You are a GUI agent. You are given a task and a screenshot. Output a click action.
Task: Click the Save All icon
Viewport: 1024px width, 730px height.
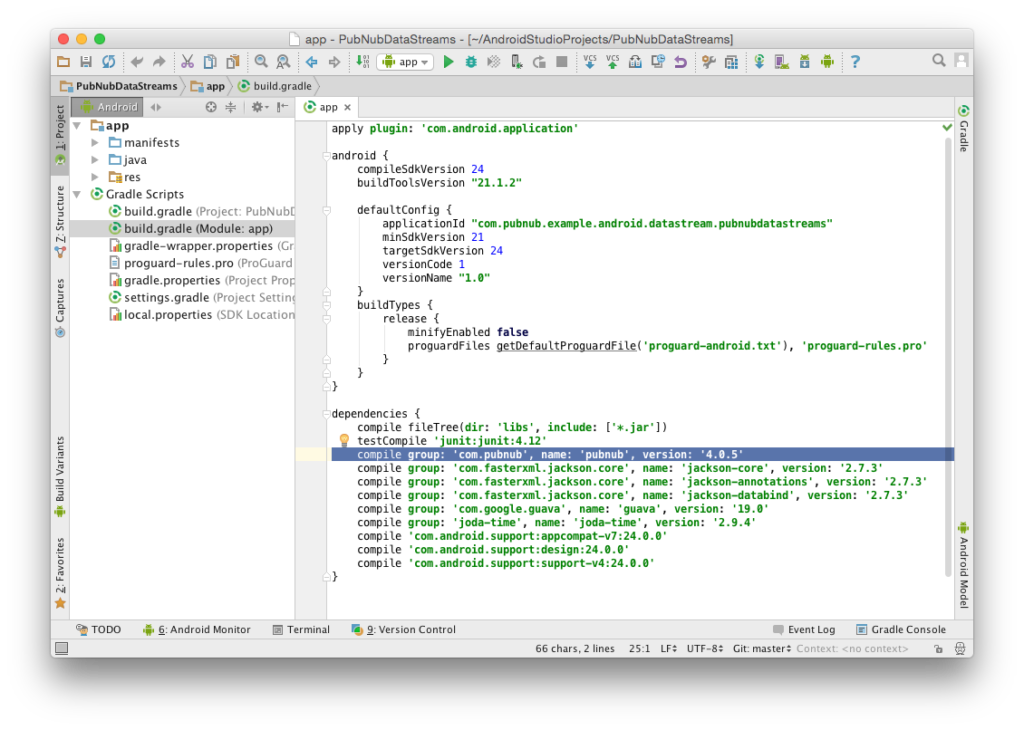(86, 62)
